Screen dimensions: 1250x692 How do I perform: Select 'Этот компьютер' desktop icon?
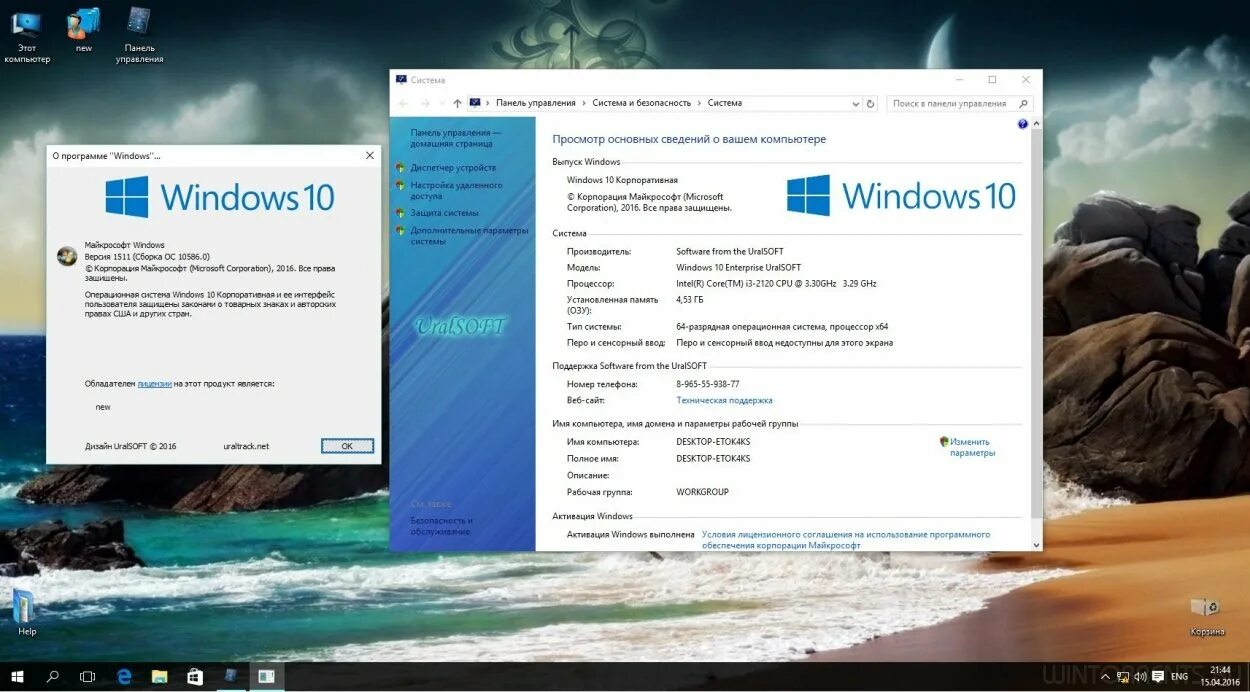tap(27, 36)
